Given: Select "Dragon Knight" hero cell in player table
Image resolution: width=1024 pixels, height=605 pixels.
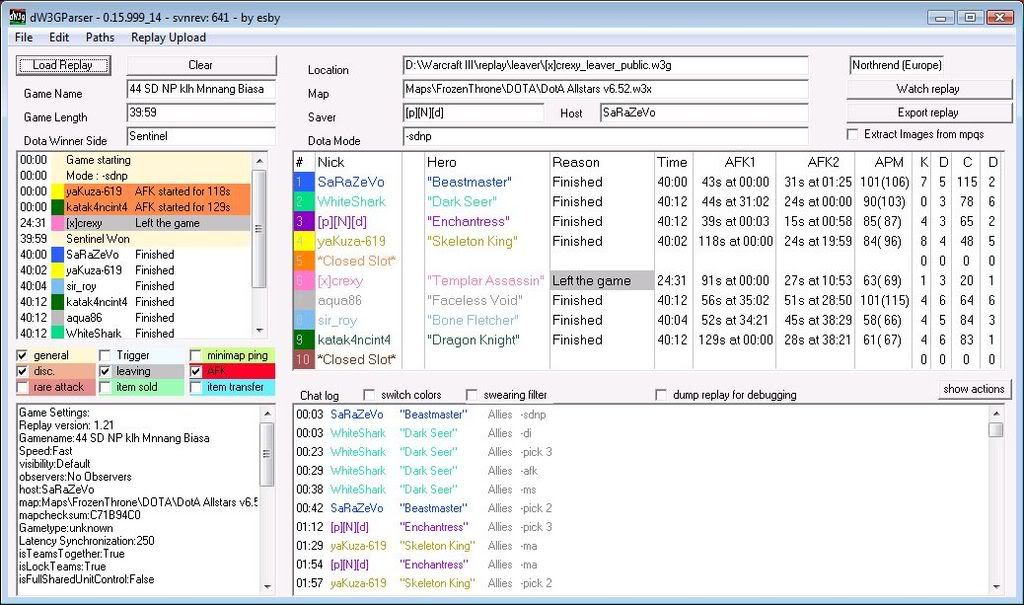Looking at the screenshot, I should click(x=473, y=340).
